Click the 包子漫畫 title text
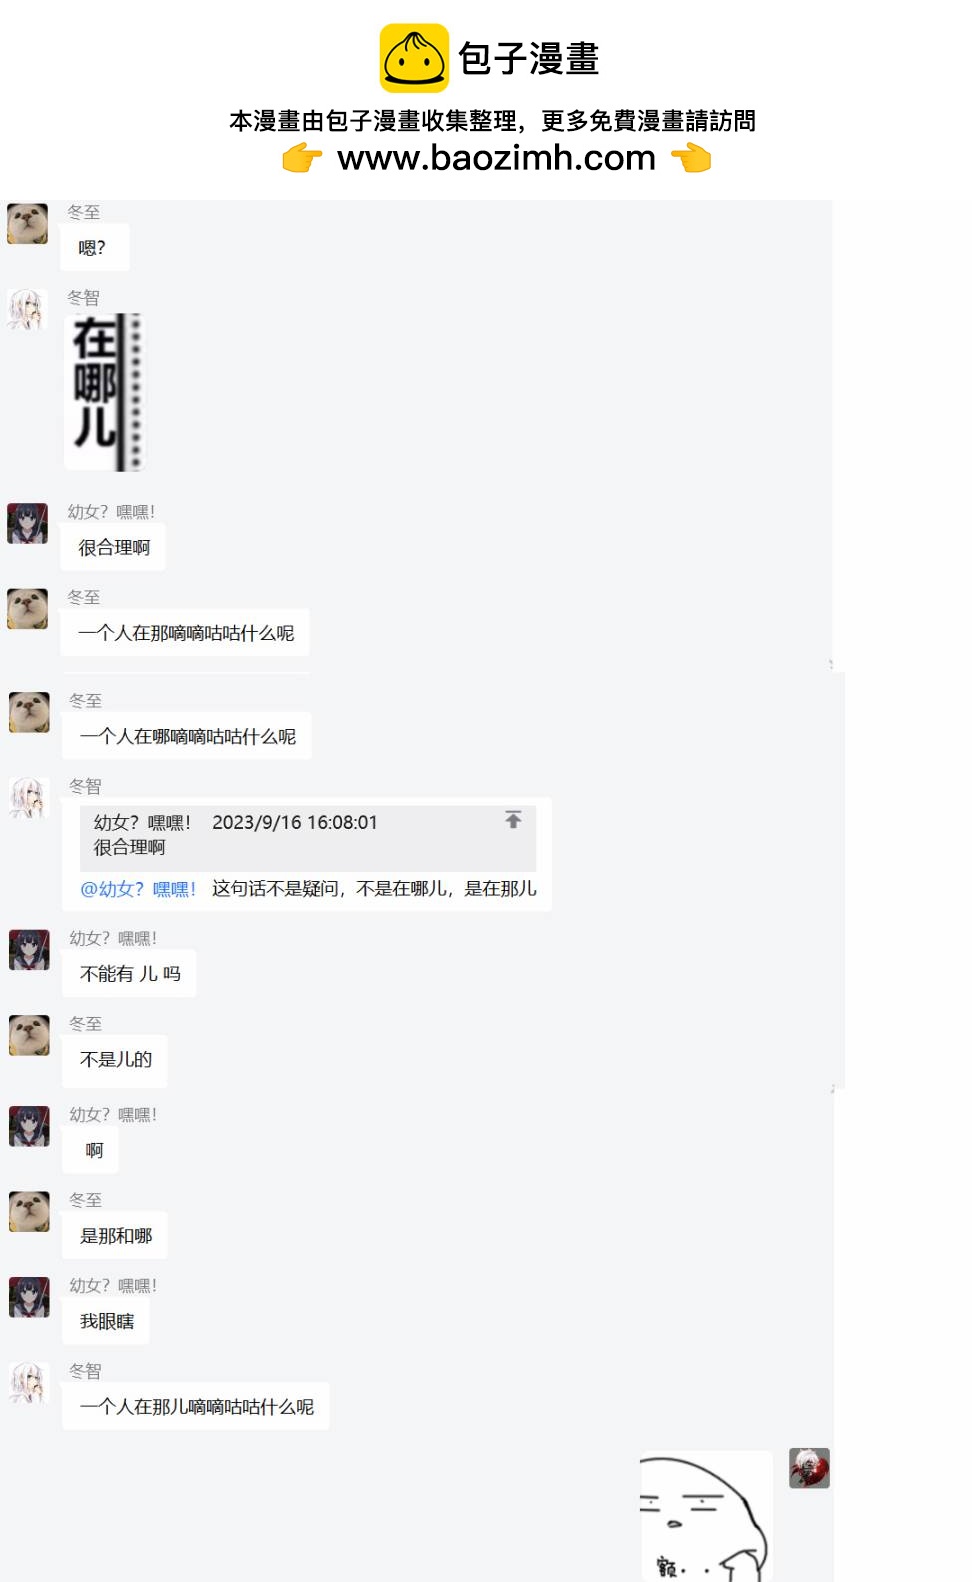972x1582 pixels. [529, 58]
